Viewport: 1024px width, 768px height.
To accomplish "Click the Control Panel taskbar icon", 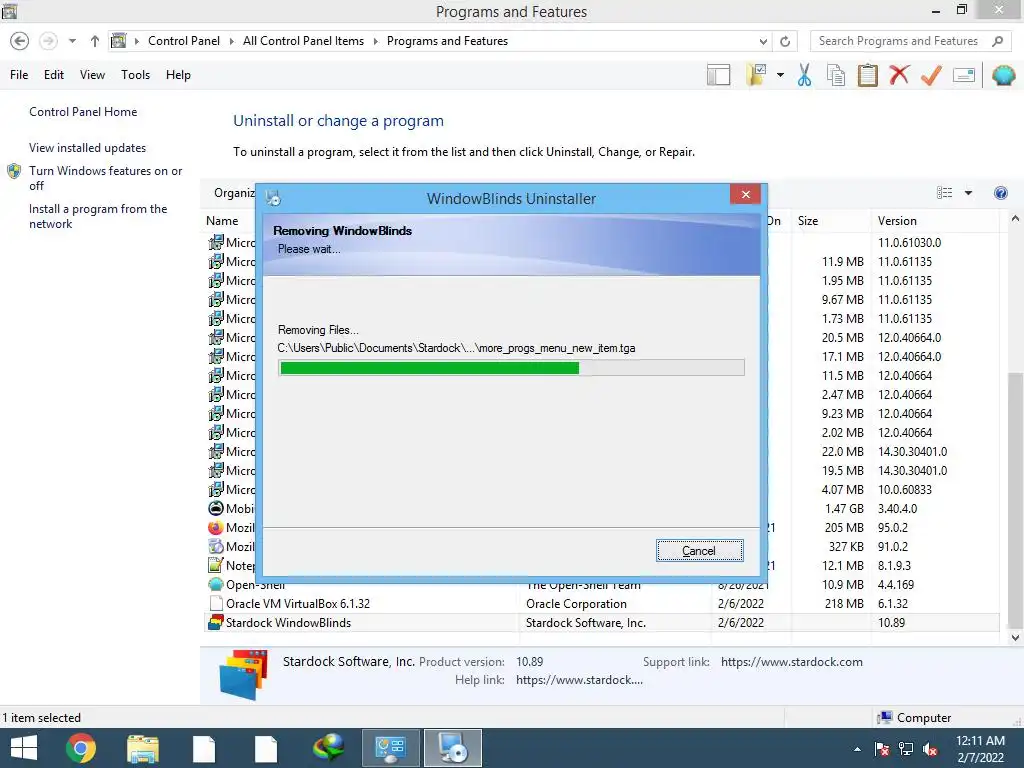I will click(391, 748).
